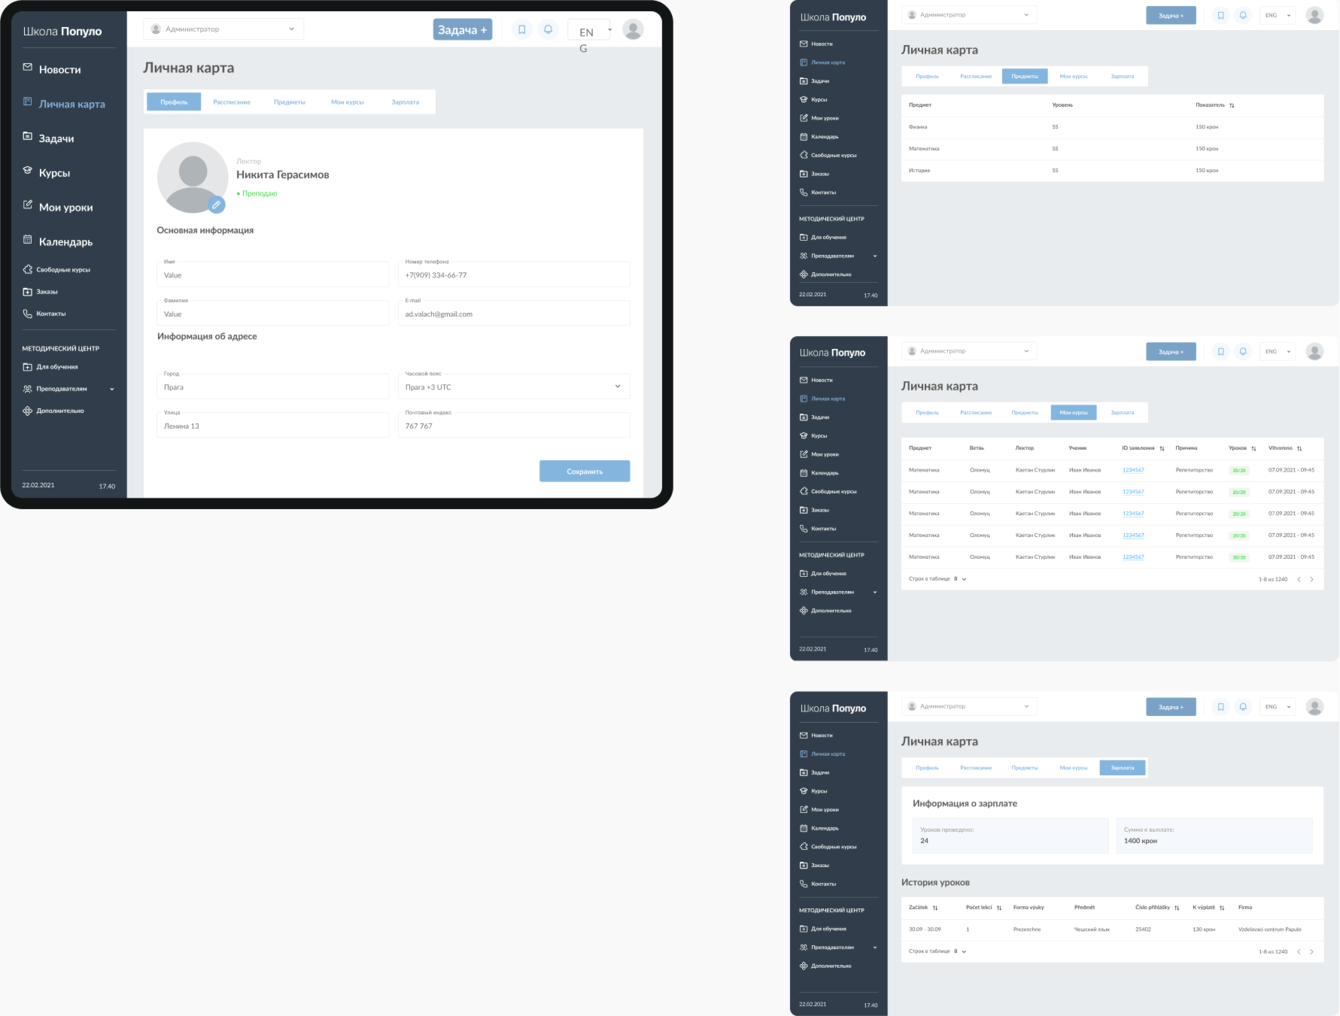Sort by Показатель column in subjects table
The image size is (1340, 1016).
click(x=1231, y=105)
